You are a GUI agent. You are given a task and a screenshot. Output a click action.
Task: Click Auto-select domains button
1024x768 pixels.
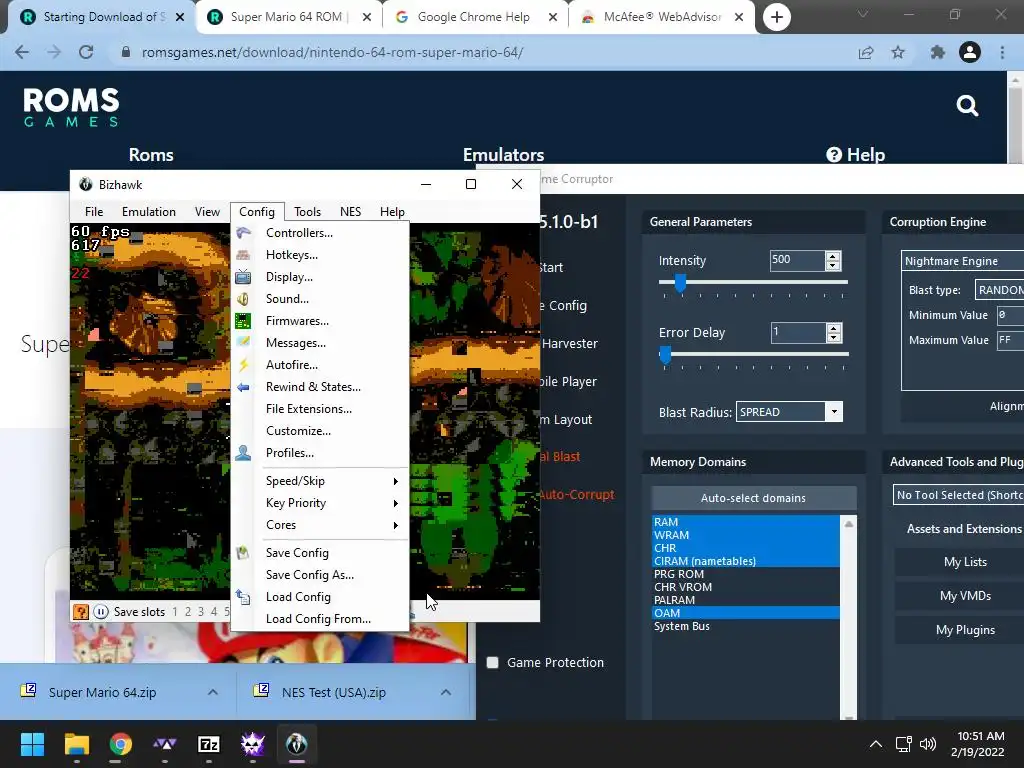pos(754,498)
